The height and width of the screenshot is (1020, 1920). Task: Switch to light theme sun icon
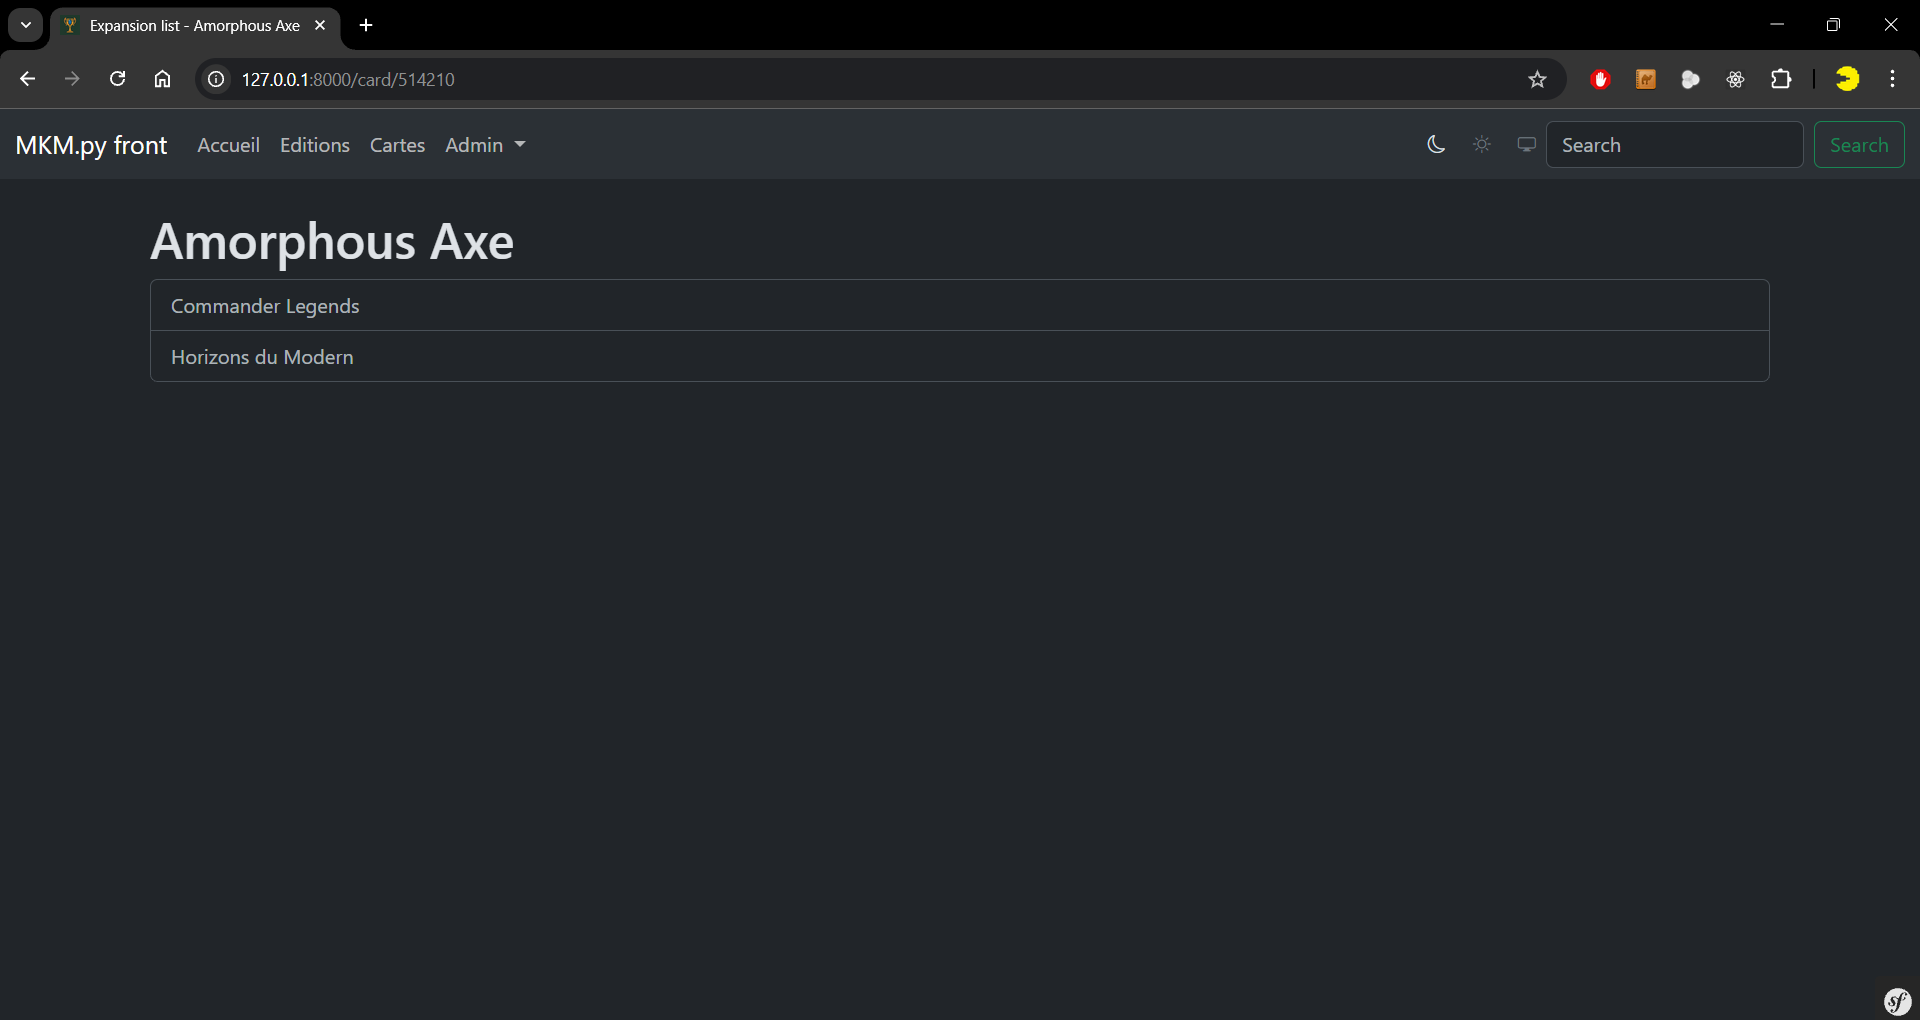coord(1482,145)
